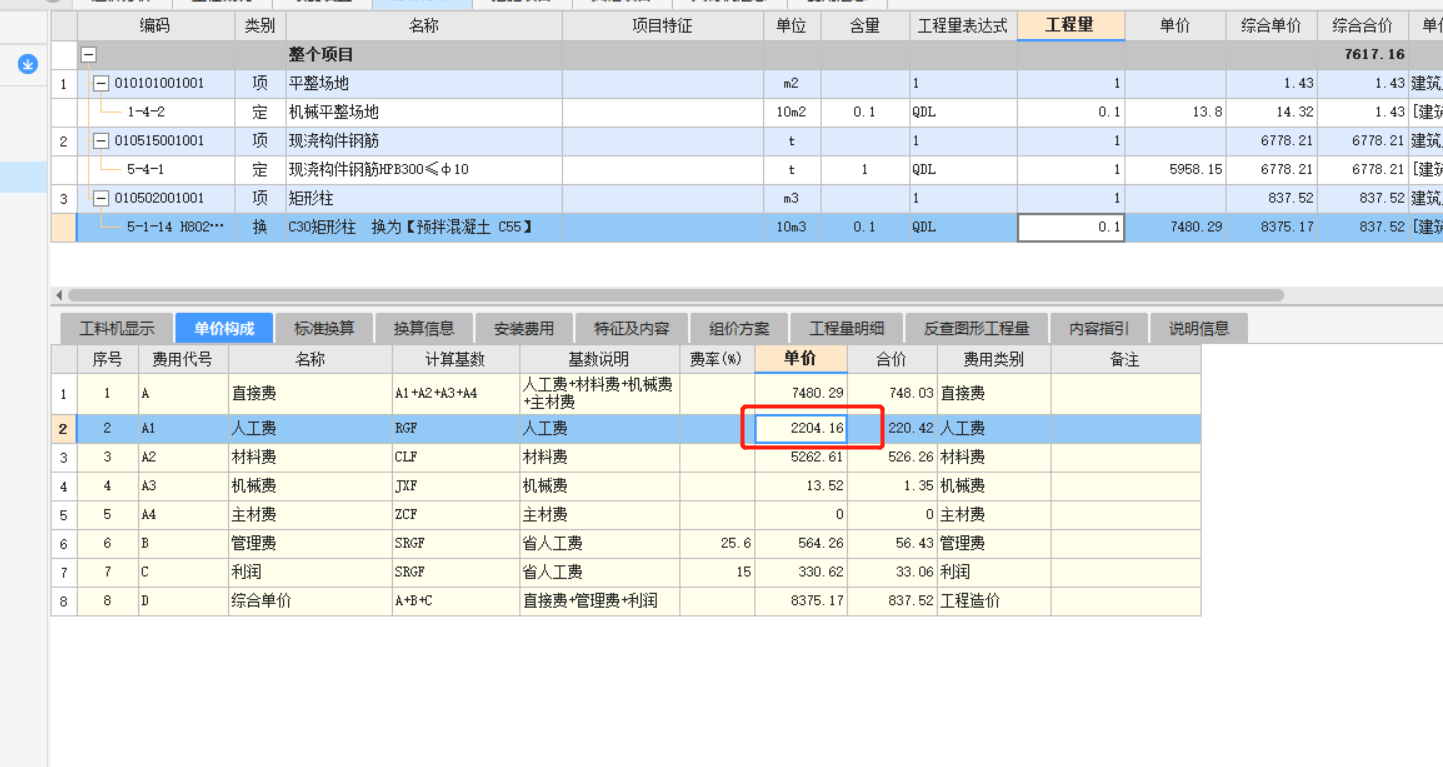
Task: Click the 工程量 column header in upper table
Action: click(1070, 26)
